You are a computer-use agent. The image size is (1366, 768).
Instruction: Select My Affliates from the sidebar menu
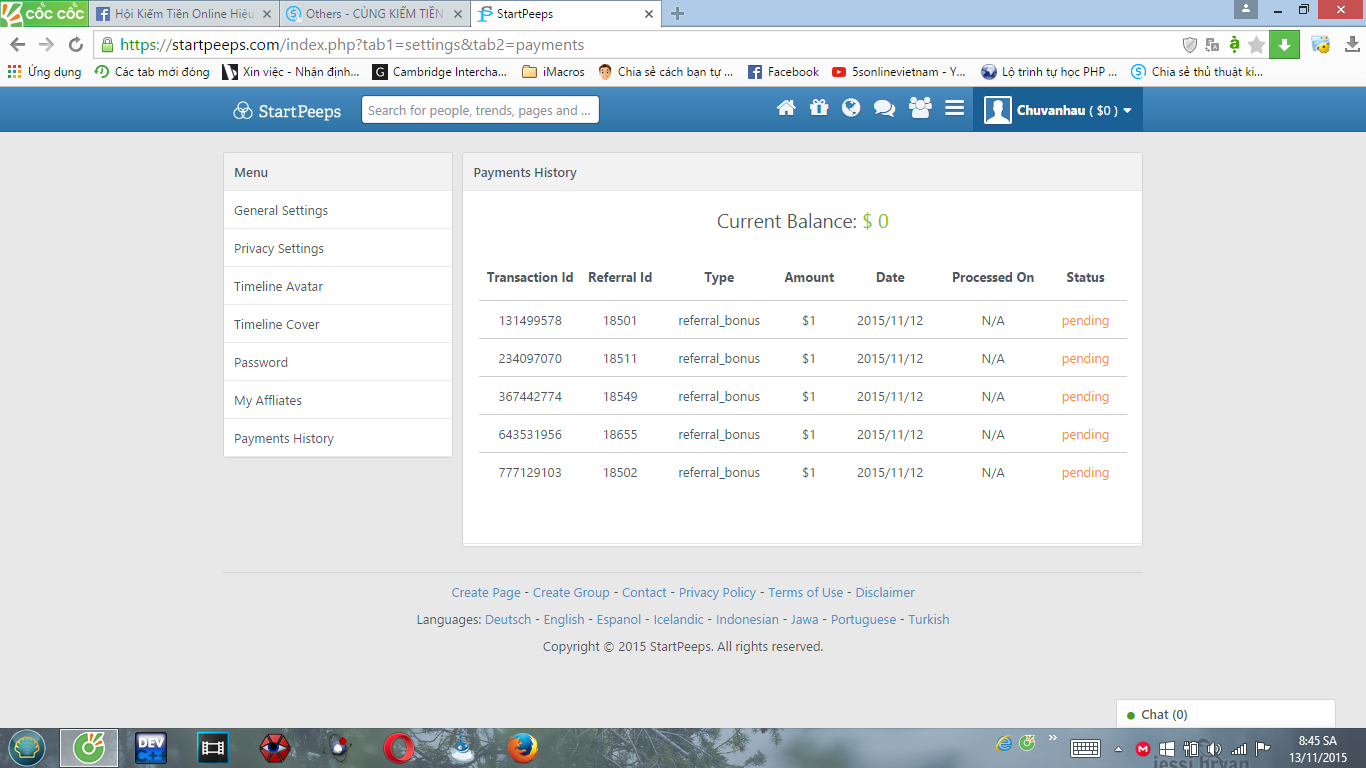point(268,401)
